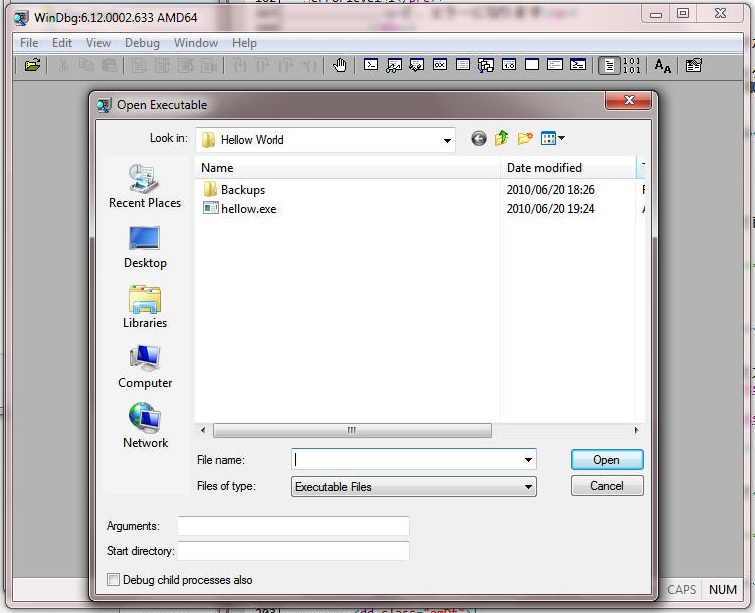
Task: Open the Debug menu
Action: pos(142,43)
